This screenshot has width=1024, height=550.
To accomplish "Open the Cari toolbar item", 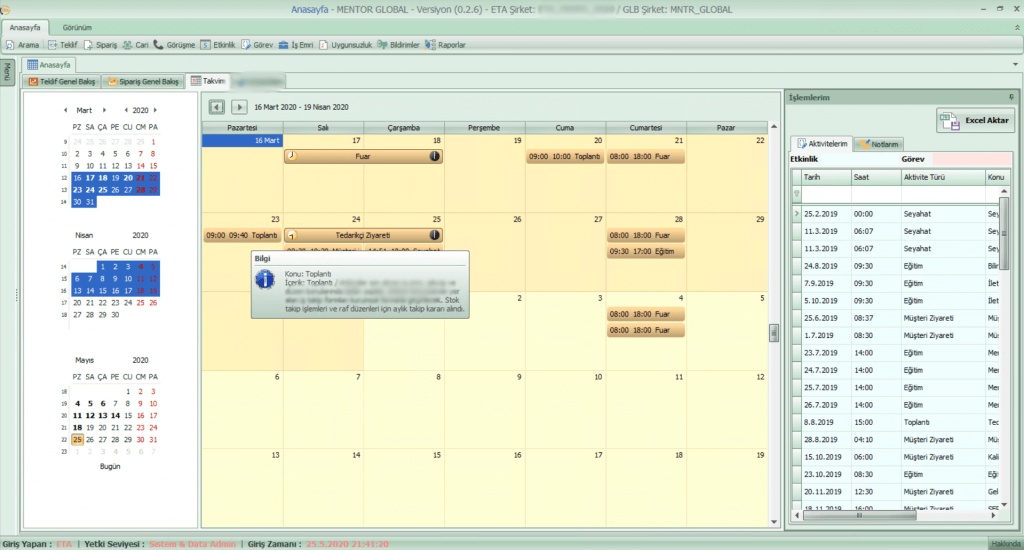I will [x=135, y=45].
